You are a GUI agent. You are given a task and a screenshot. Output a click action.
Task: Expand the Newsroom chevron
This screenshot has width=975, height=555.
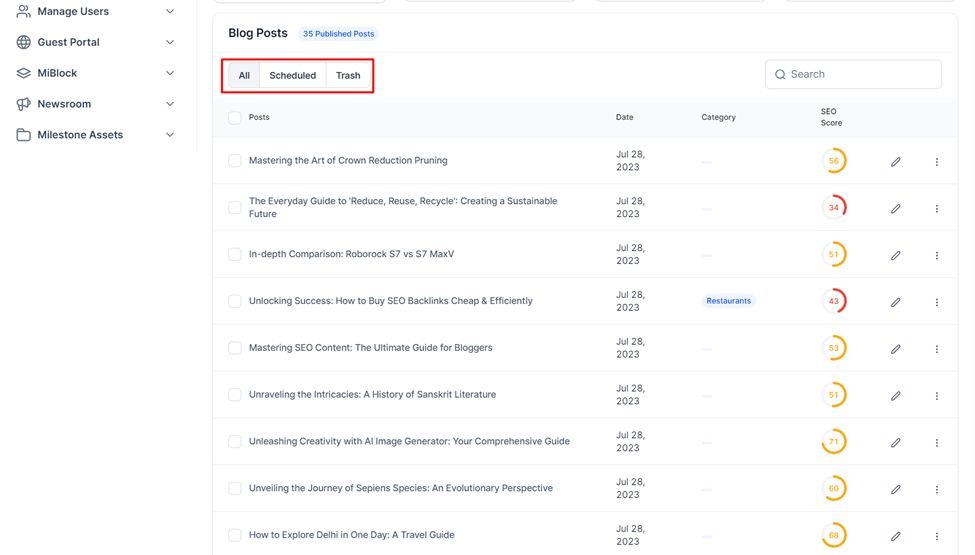[x=170, y=104]
